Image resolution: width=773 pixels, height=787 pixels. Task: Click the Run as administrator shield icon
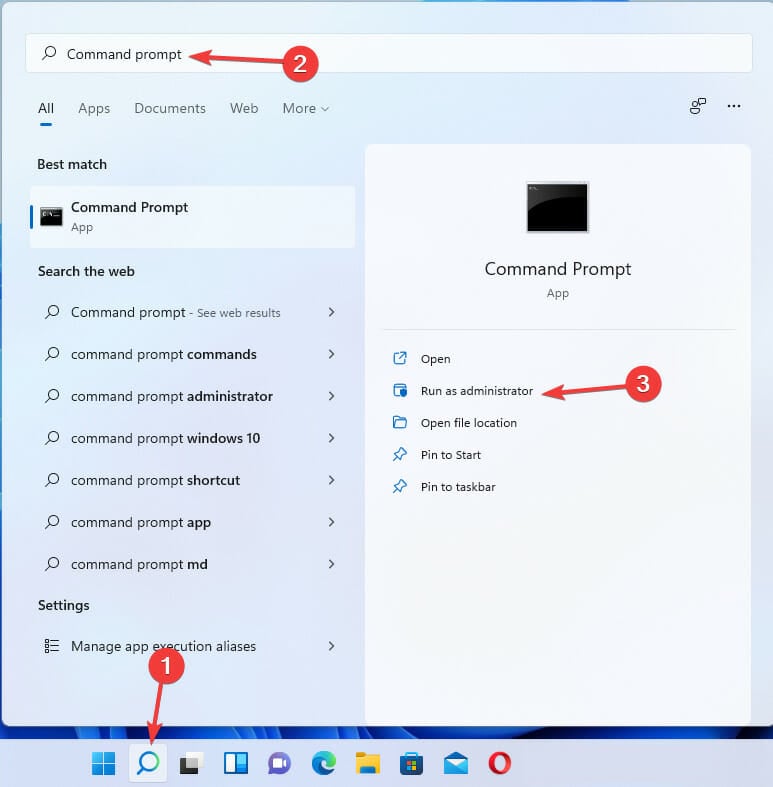(400, 390)
